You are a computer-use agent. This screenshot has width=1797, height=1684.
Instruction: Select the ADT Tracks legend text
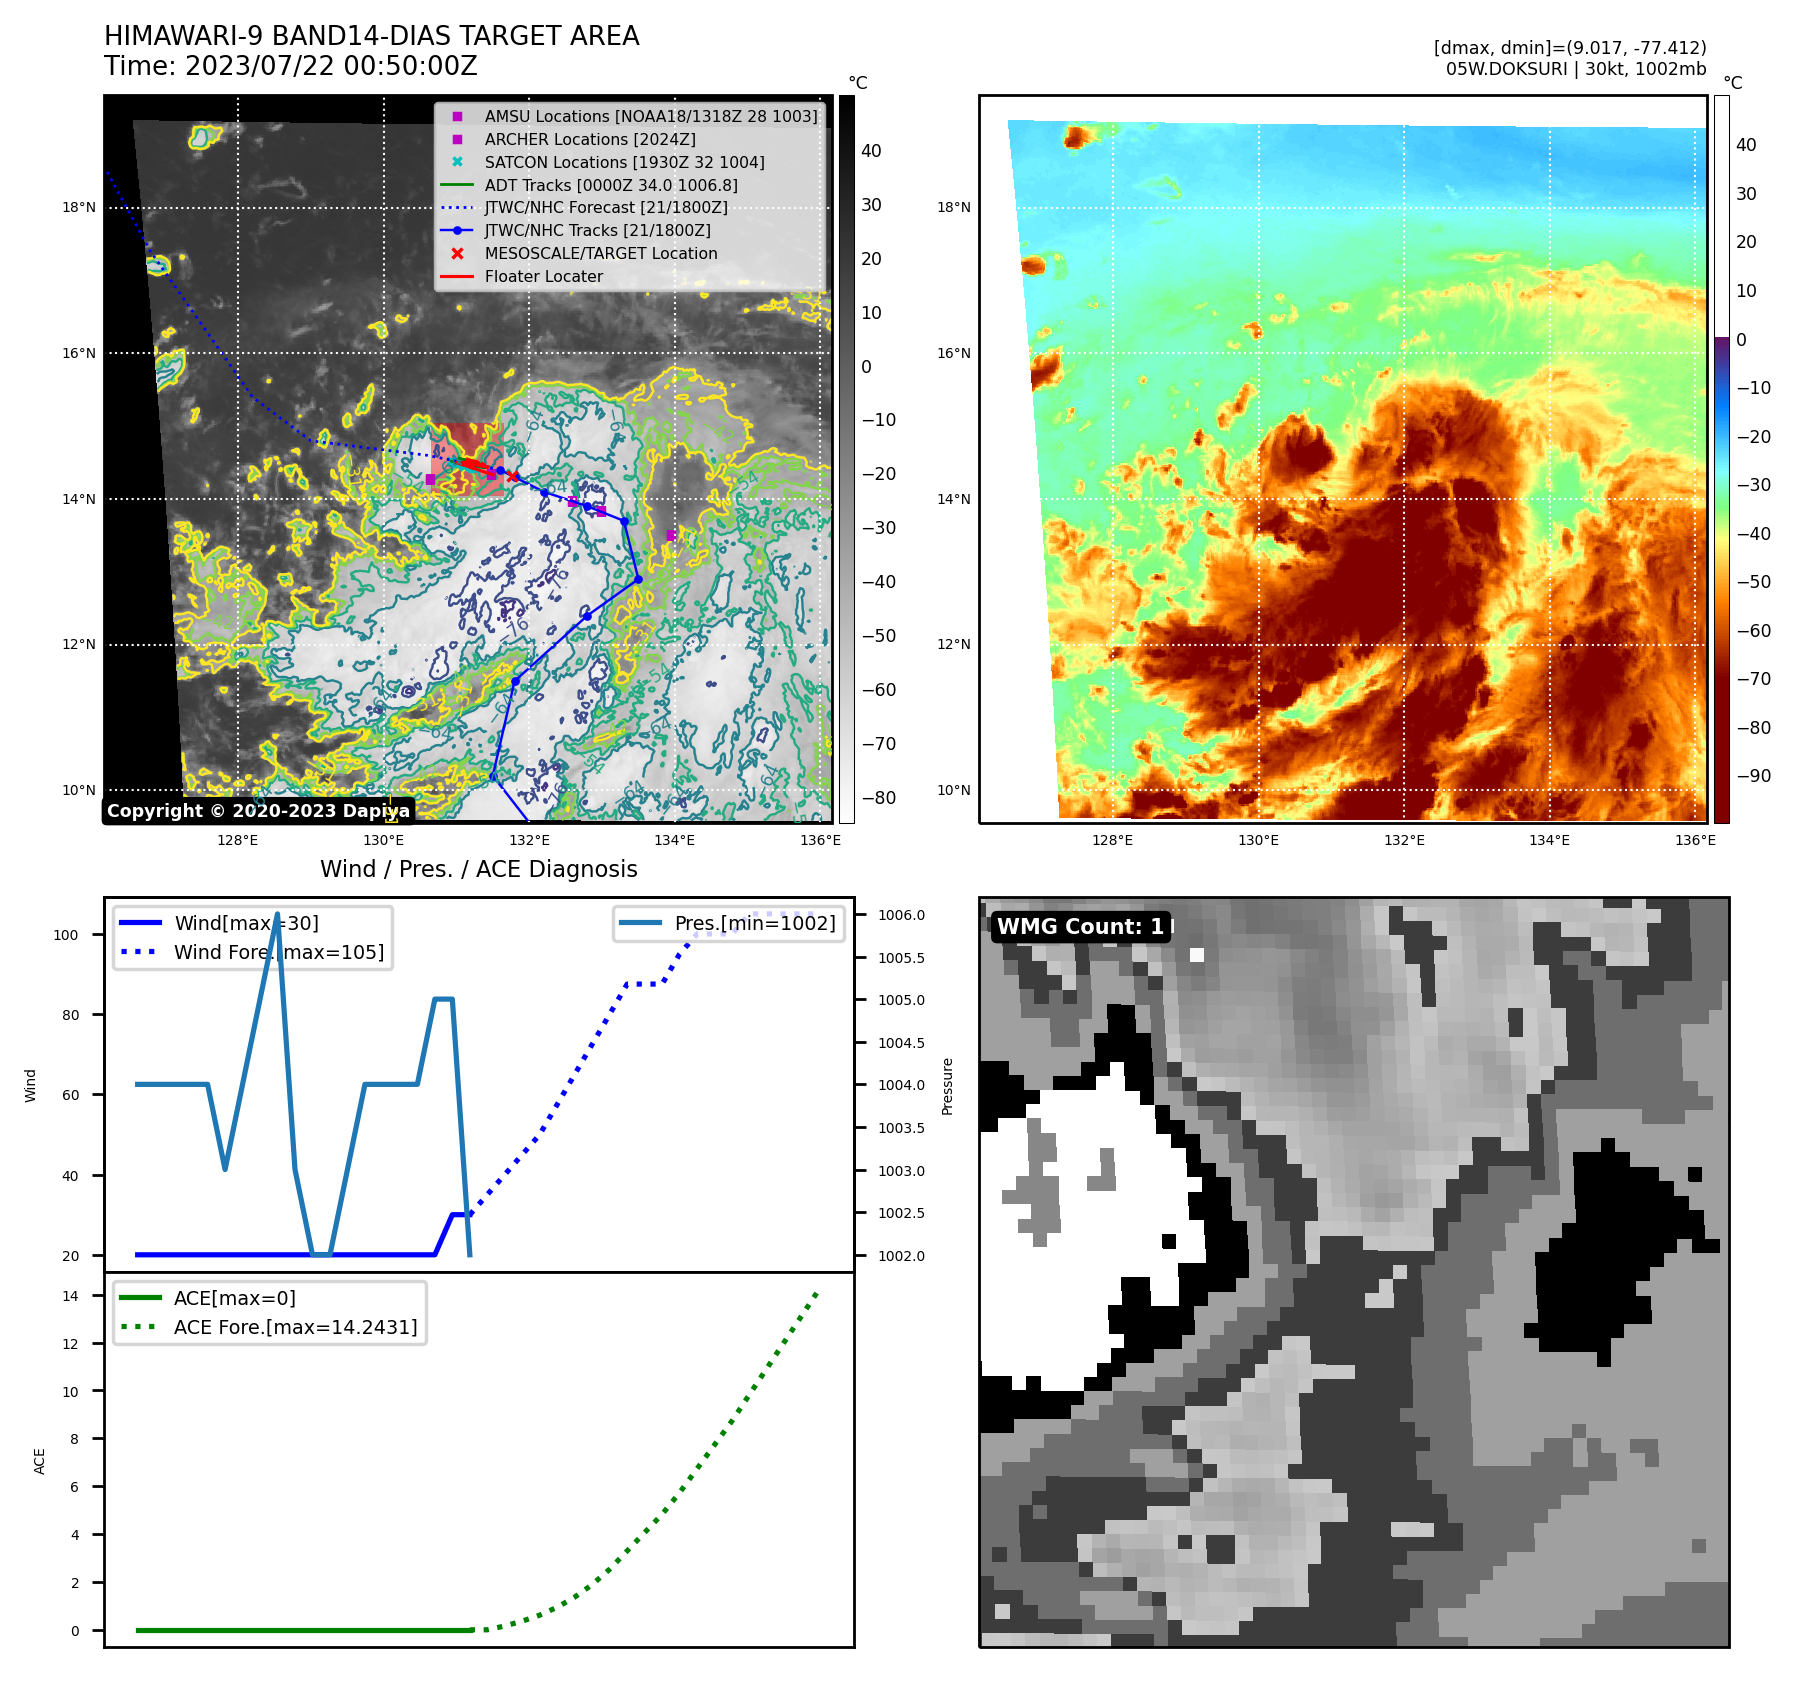point(611,185)
